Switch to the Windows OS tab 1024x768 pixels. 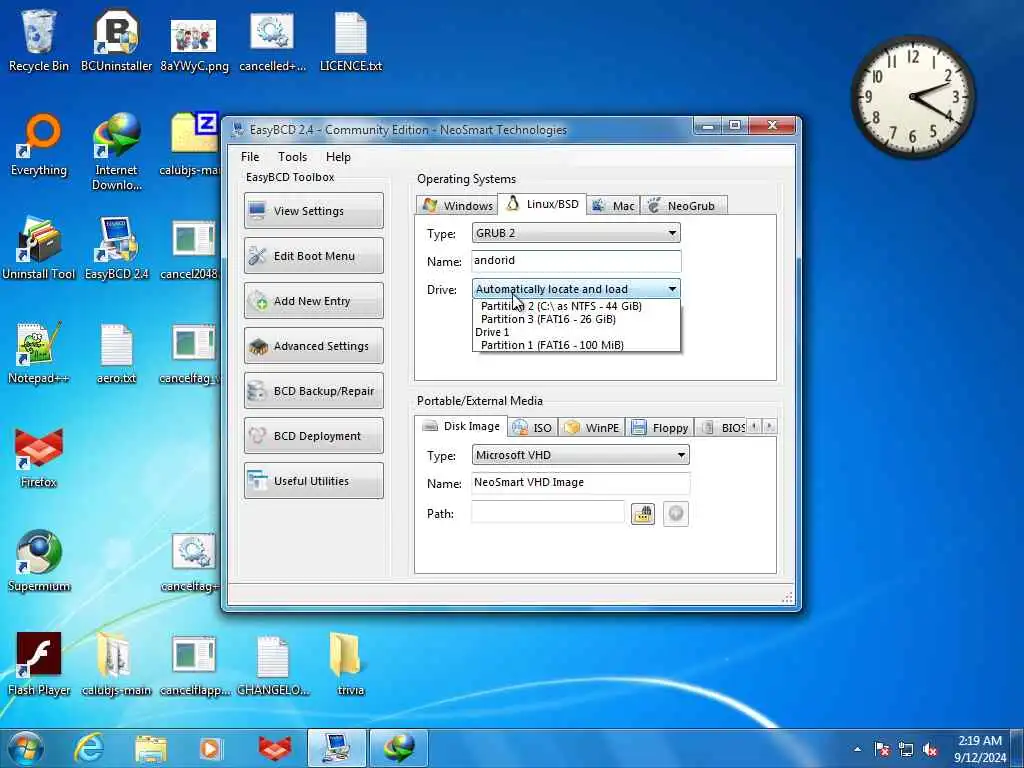click(457, 206)
